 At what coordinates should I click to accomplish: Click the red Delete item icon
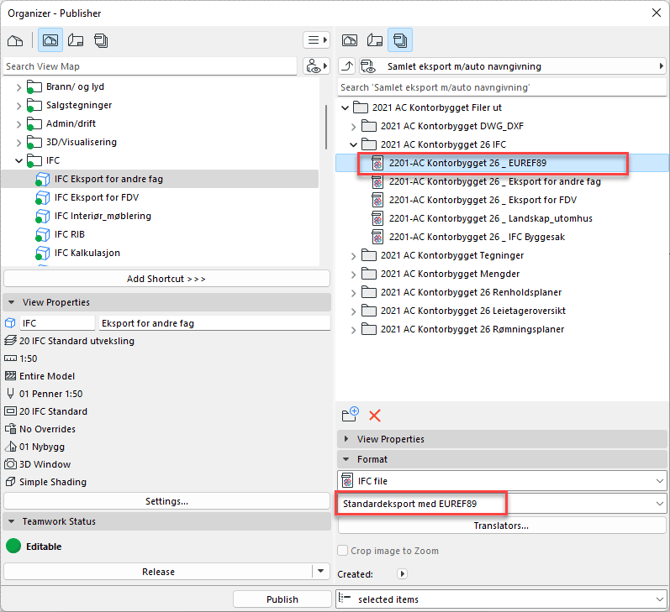pyautogui.click(x=375, y=415)
